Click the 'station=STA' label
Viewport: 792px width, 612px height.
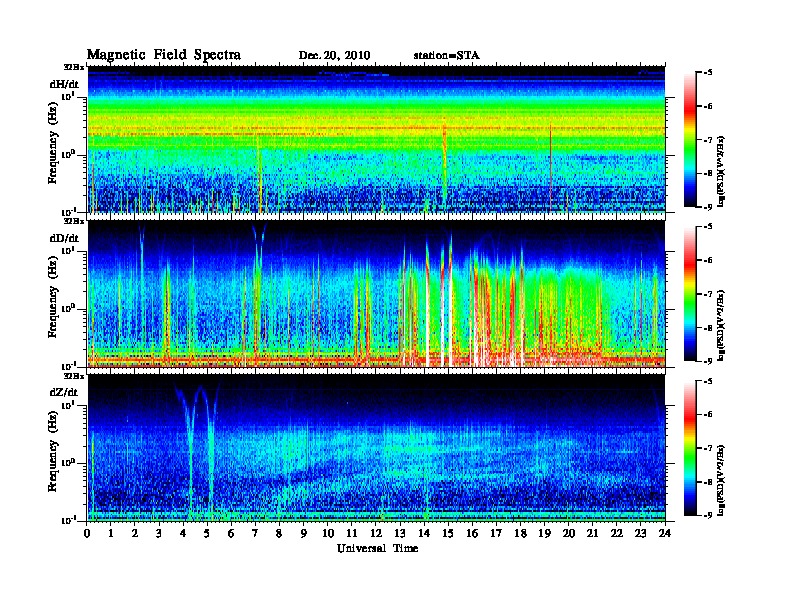[446, 56]
